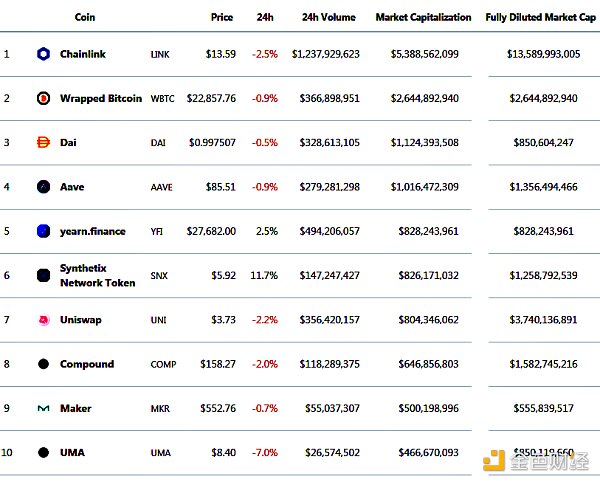
Task: Click the Wrapped Bitcoin logo icon
Action: click(x=43, y=98)
